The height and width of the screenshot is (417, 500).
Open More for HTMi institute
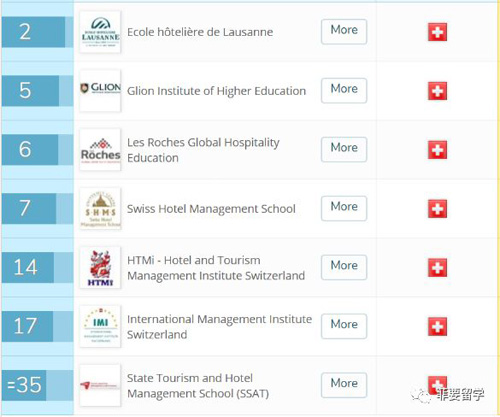pyautogui.click(x=344, y=267)
